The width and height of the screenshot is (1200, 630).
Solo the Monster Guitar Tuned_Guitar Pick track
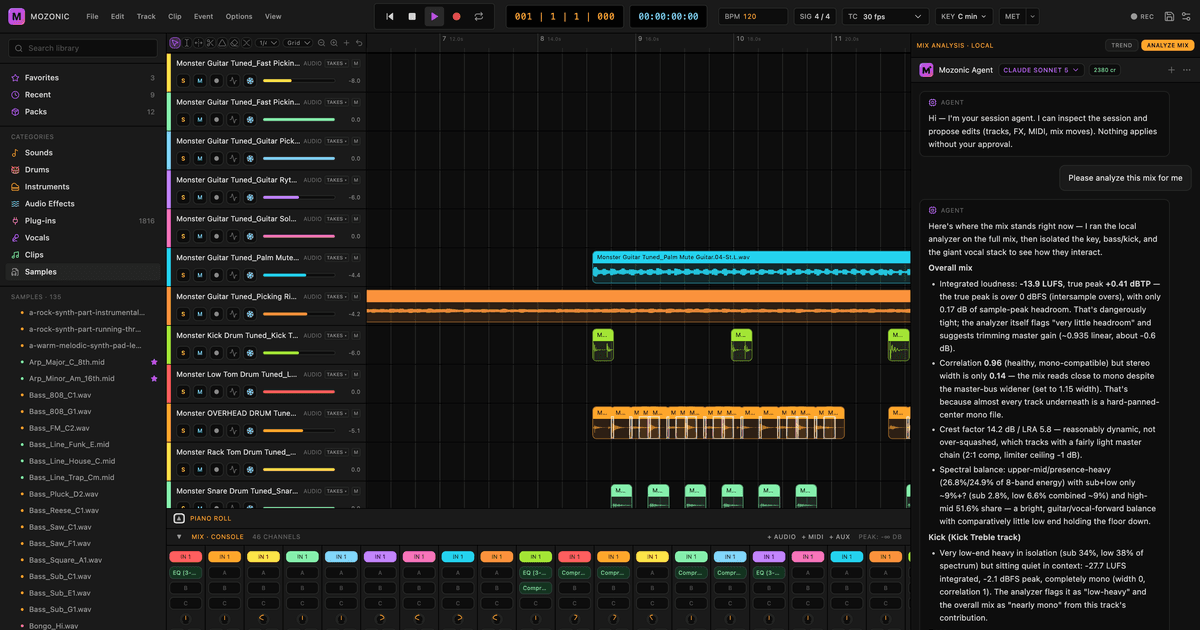coord(183,158)
